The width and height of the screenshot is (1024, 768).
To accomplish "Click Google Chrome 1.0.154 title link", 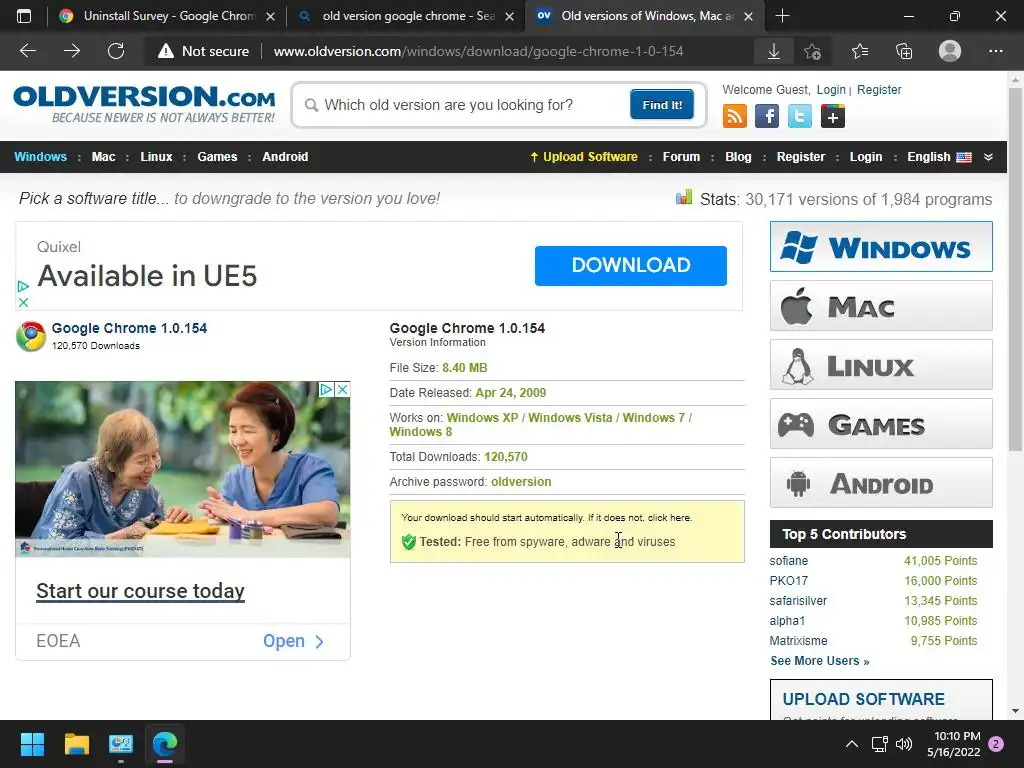I will [129, 328].
